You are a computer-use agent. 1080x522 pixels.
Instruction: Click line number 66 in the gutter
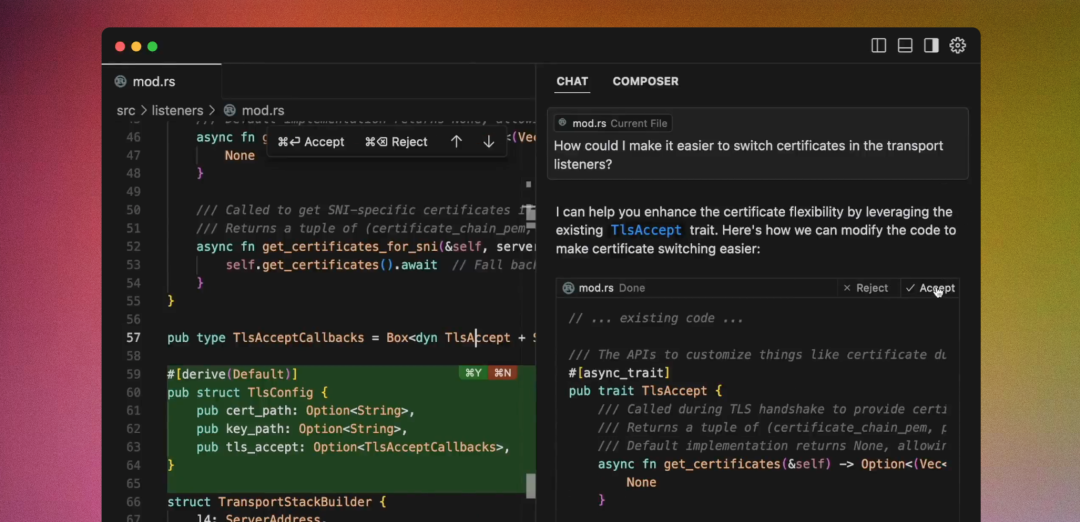pos(133,502)
